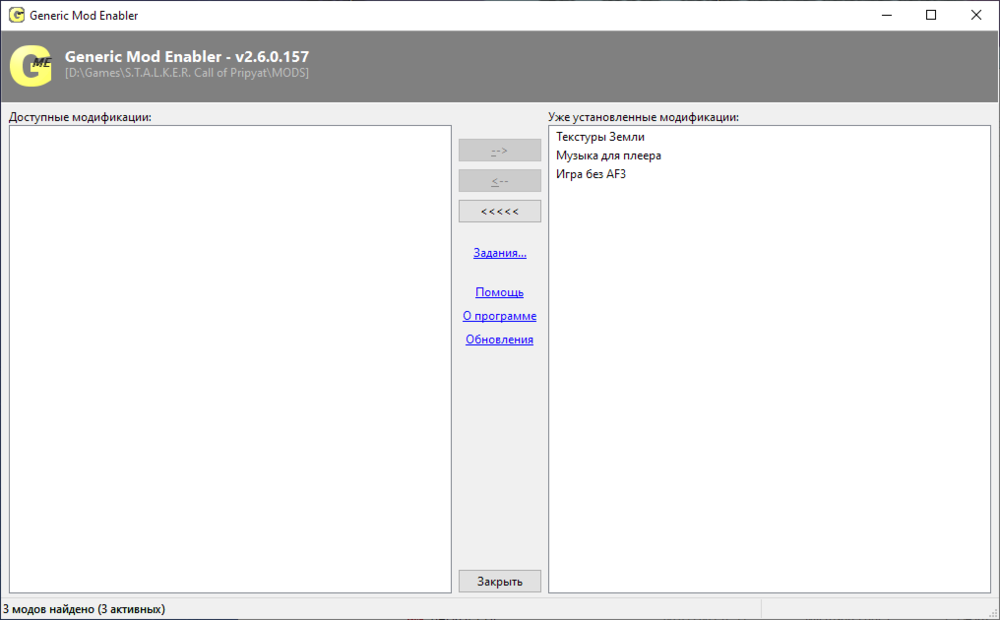Maximize the Generic Mod Enabler window
This screenshot has width=1000, height=620.
point(931,15)
